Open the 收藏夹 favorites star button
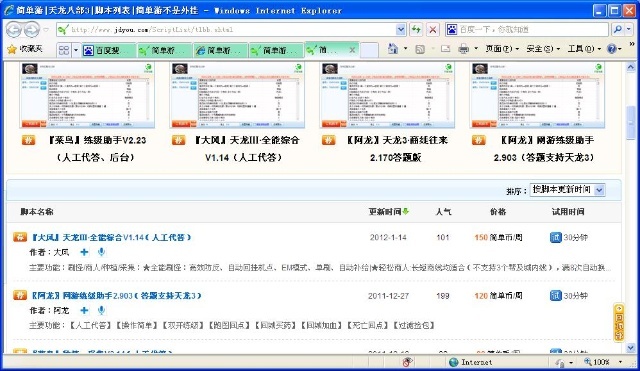Viewport: 640px width, 371px height. 24,49
